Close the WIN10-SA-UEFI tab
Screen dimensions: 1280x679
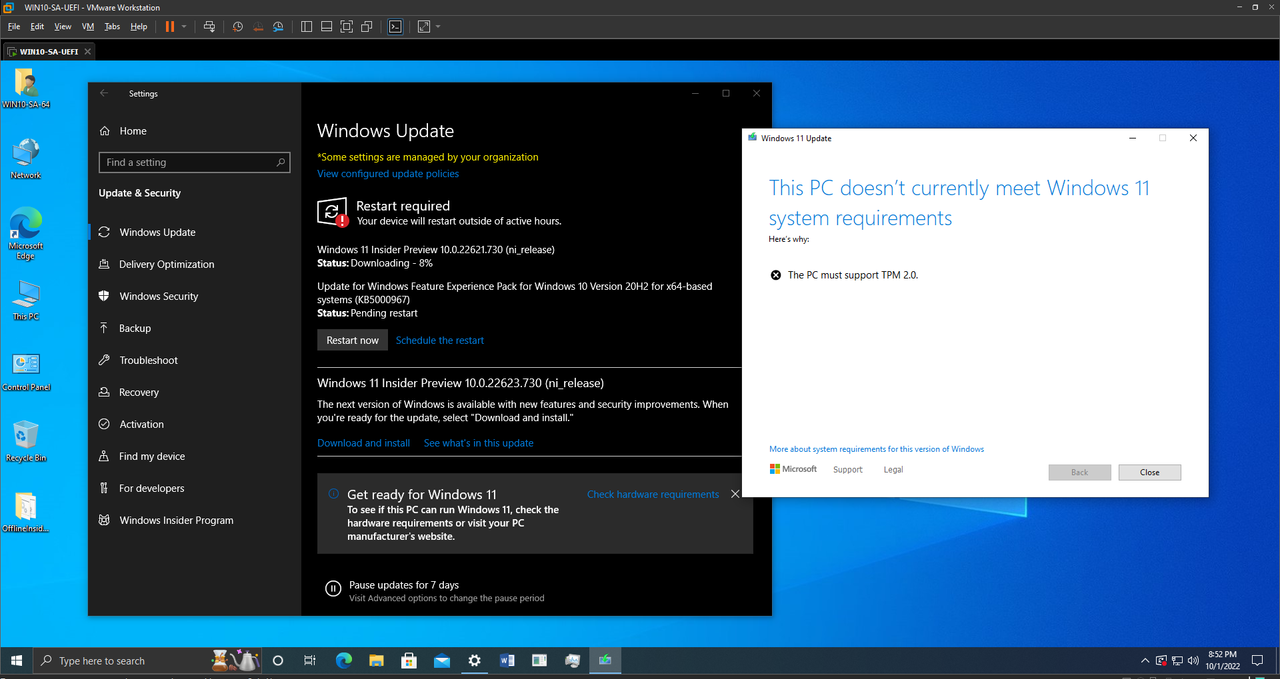[x=88, y=51]
